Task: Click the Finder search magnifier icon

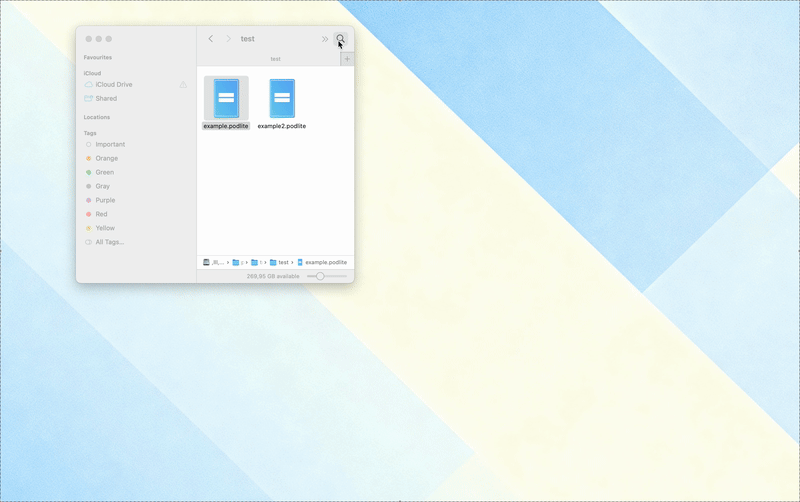Action: pyautogui.click(x=340, y=39)
